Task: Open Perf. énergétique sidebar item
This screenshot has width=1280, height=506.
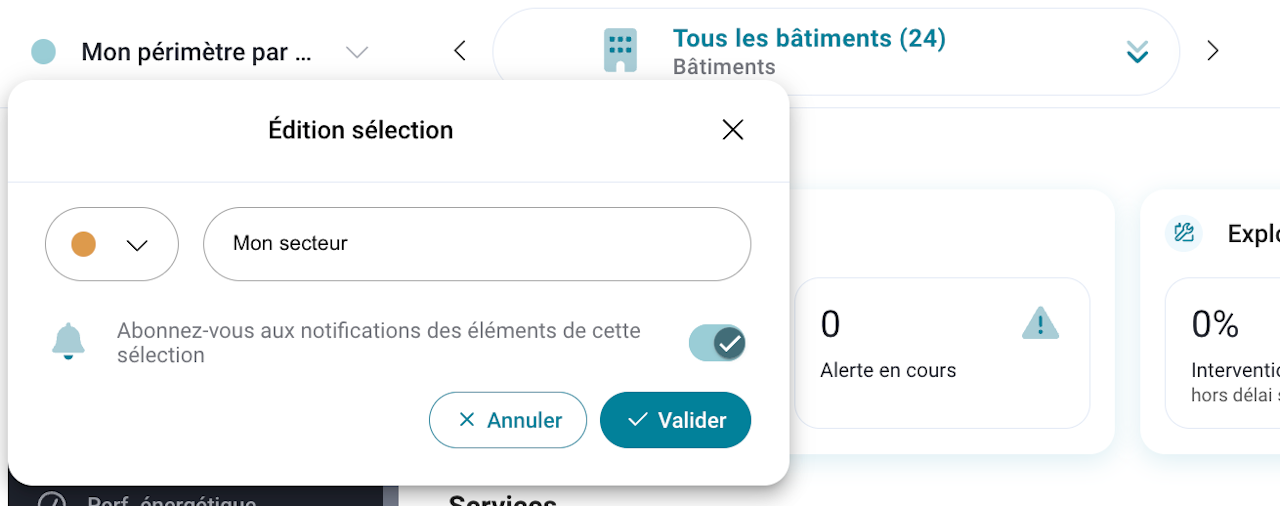Action: (170, 499)
